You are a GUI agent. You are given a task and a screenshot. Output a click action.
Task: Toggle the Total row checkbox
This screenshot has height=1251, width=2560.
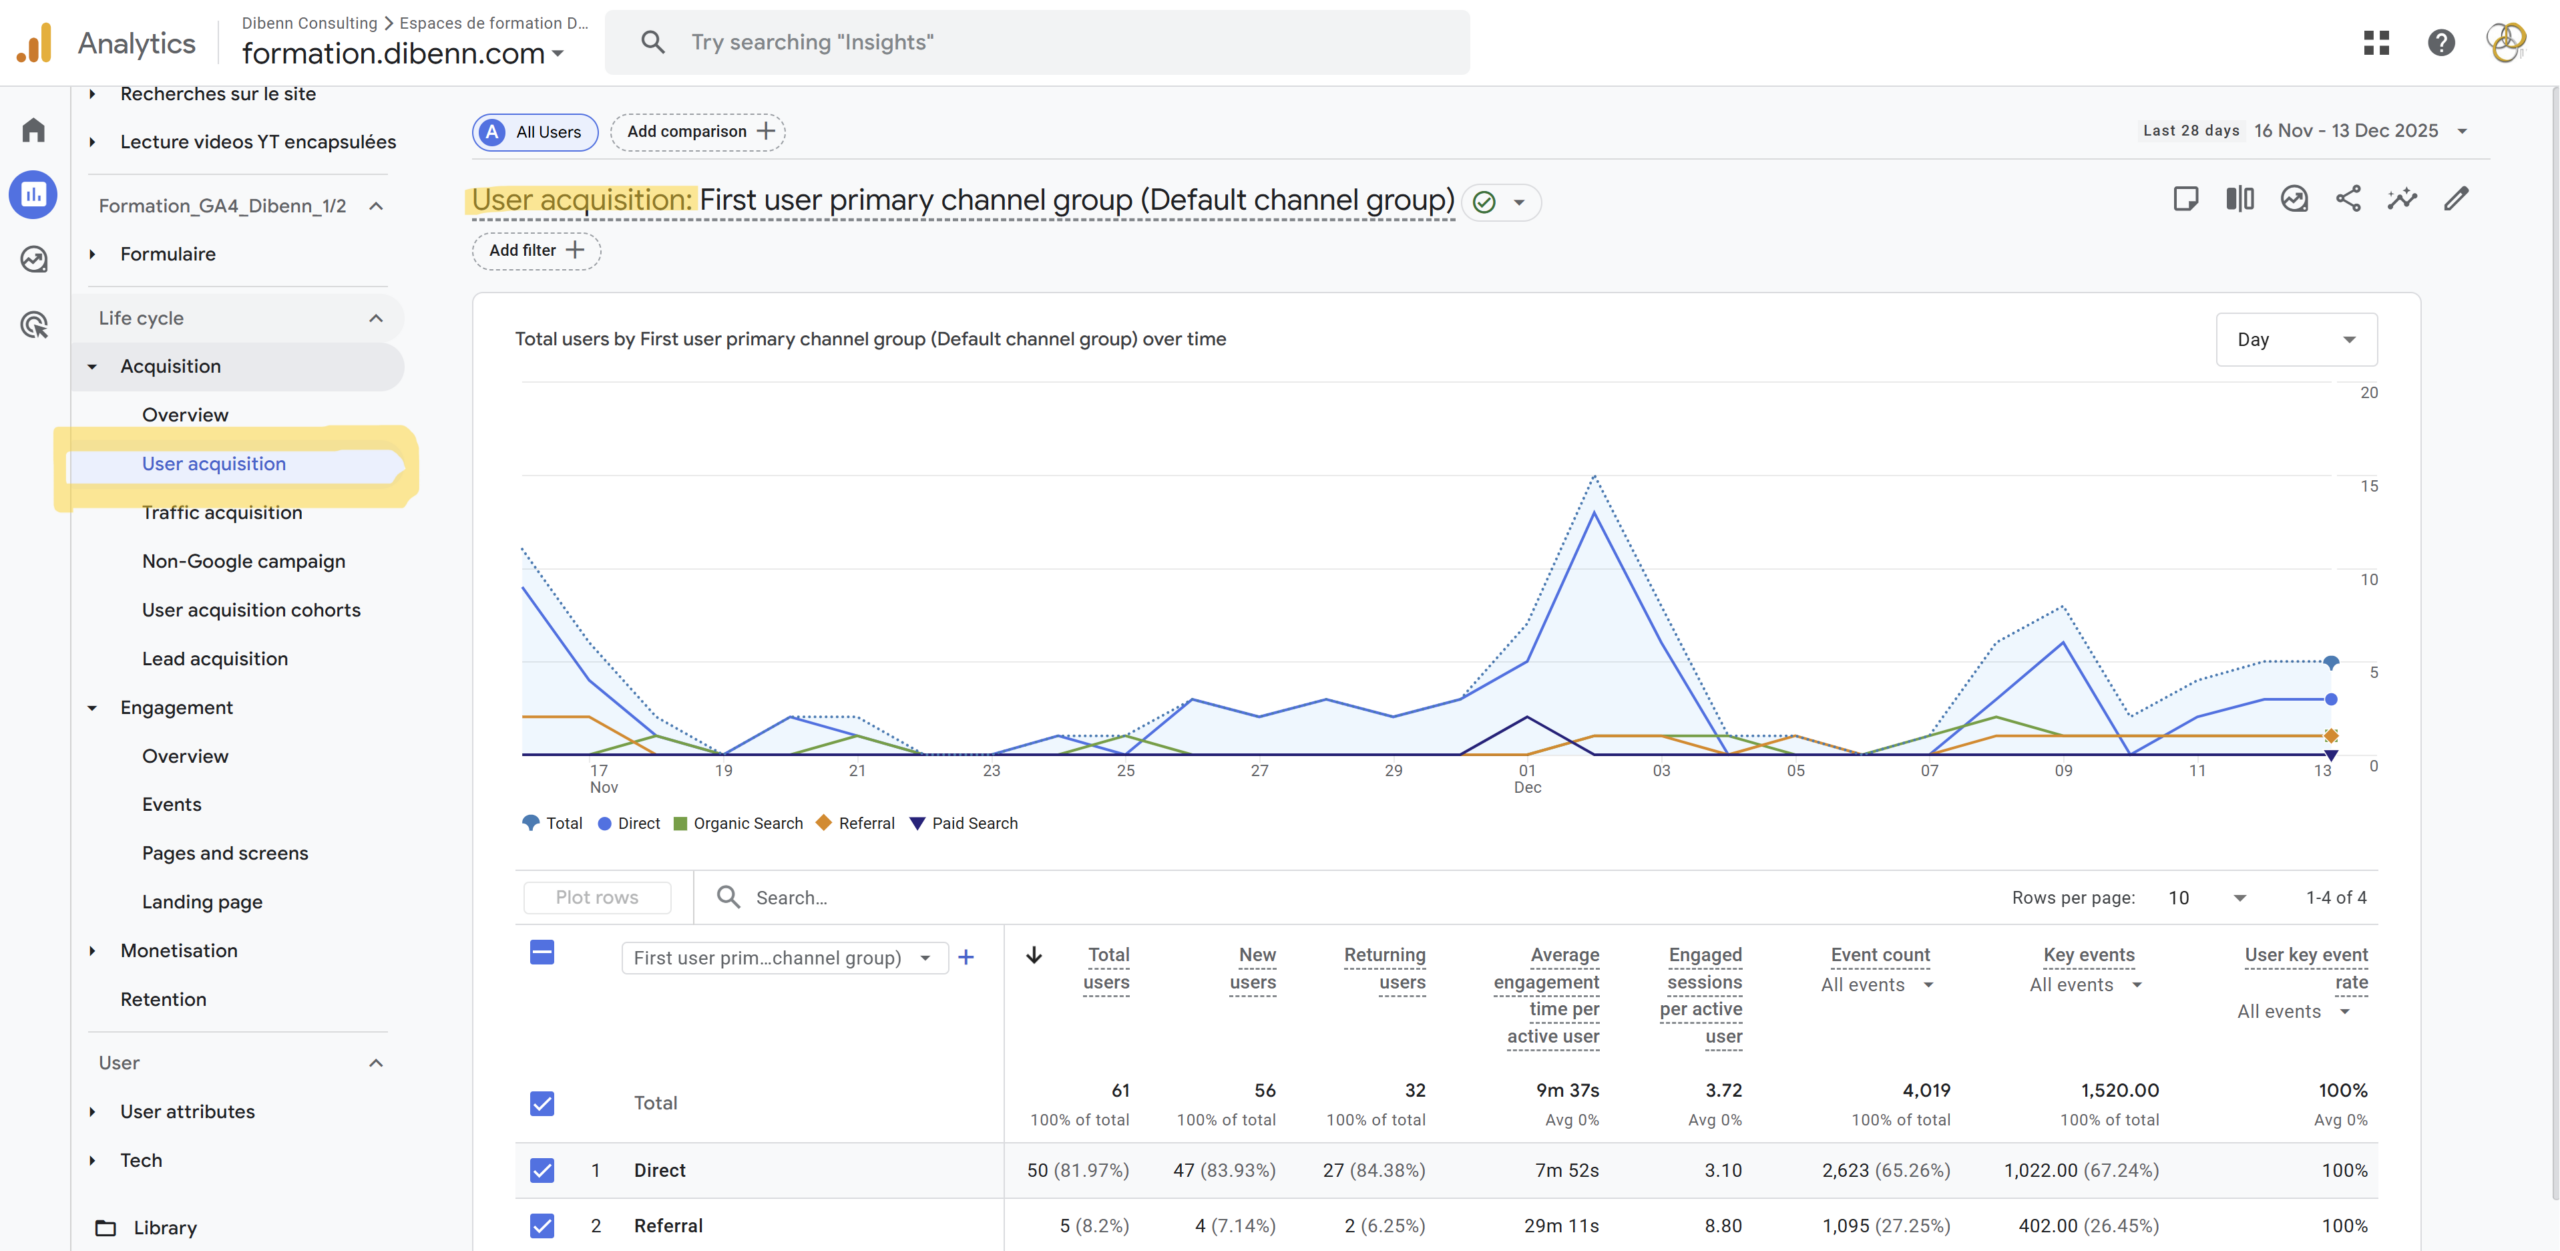542,1103
